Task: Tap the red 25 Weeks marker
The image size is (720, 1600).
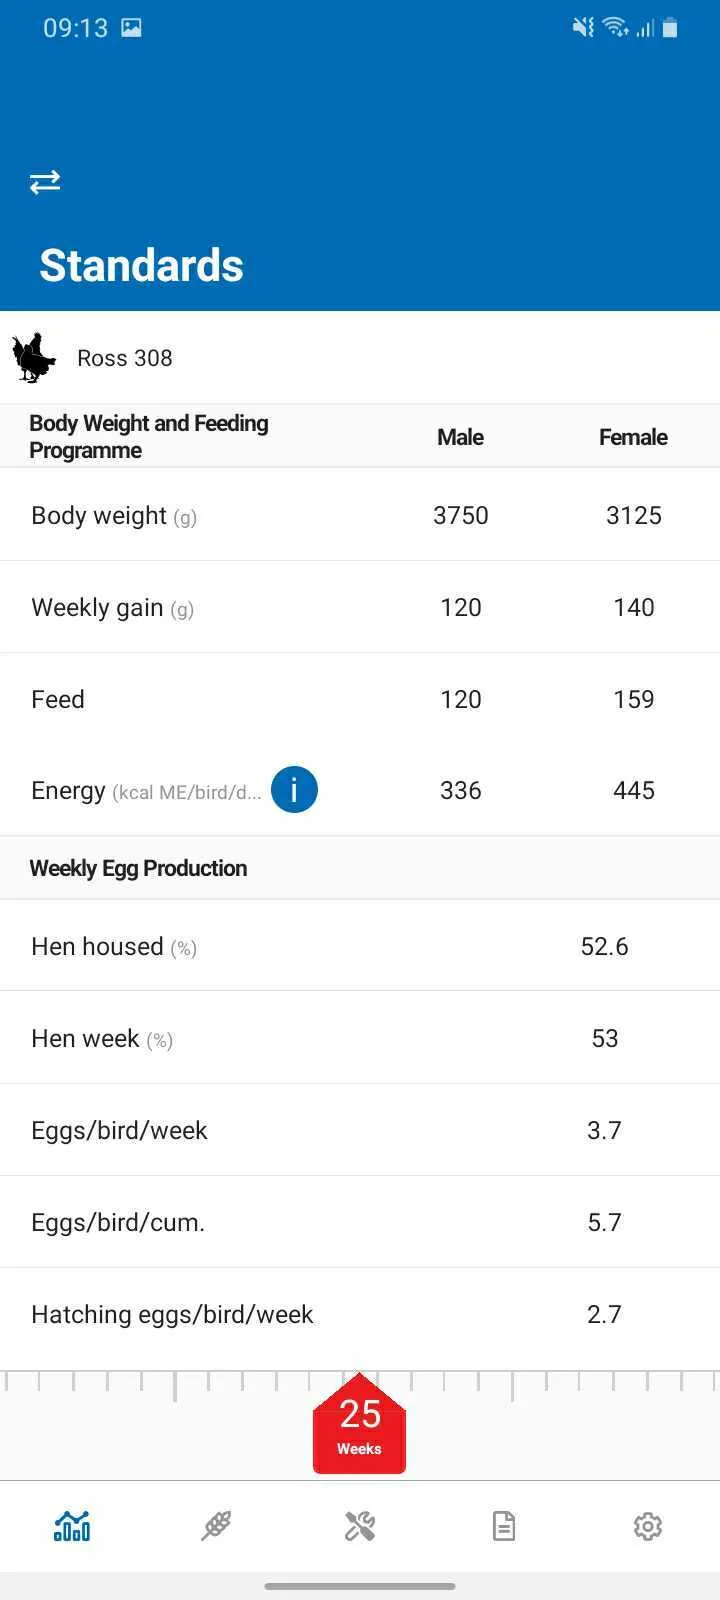Action: coord(359,1424)
